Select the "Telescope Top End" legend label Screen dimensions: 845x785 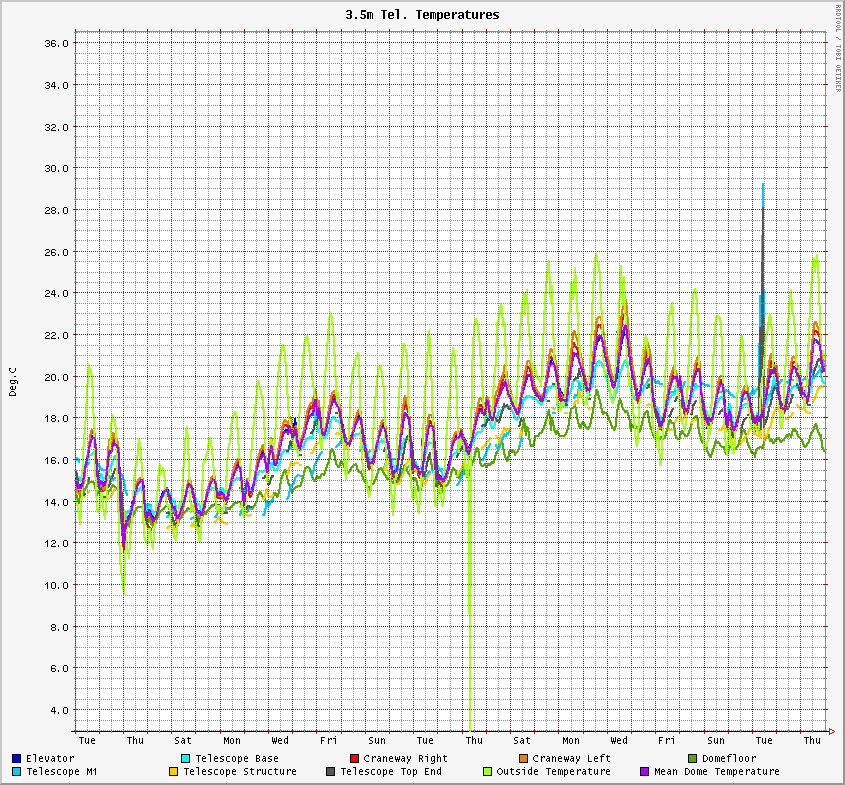pos(390,772)
